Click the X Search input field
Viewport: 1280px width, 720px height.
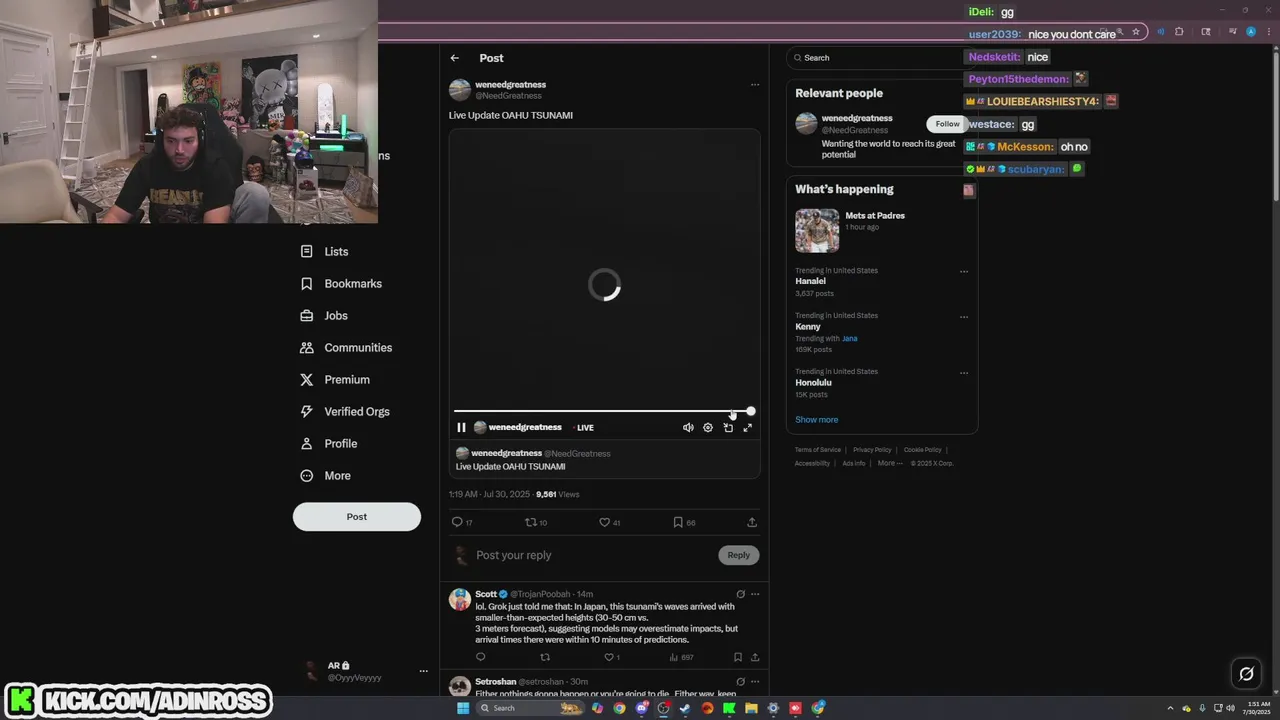pos(880,58)
